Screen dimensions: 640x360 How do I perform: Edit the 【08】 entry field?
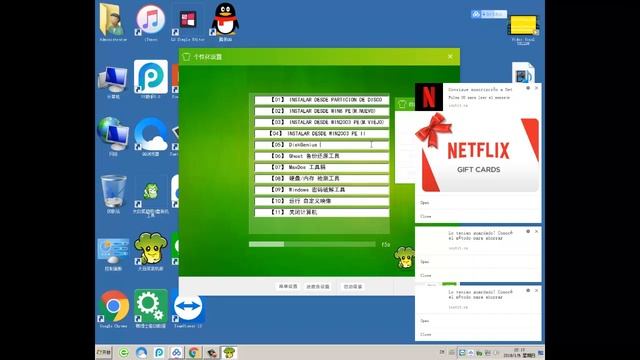pyautogui.click(x=322, y=178)
